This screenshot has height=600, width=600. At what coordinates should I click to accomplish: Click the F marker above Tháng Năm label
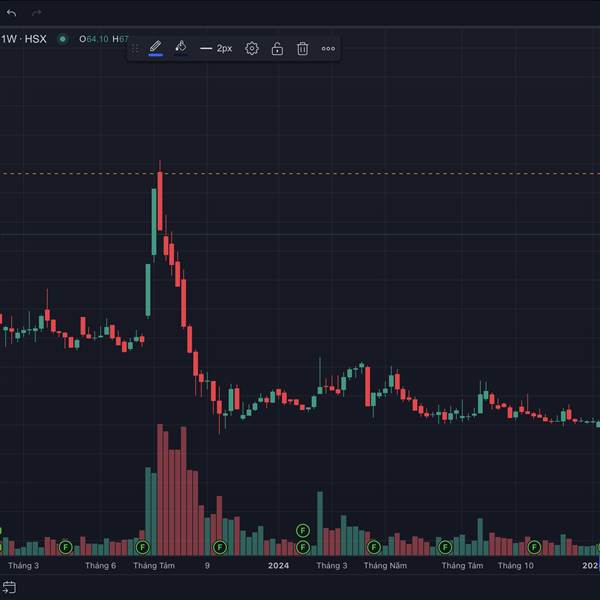(x=373, y=548)
